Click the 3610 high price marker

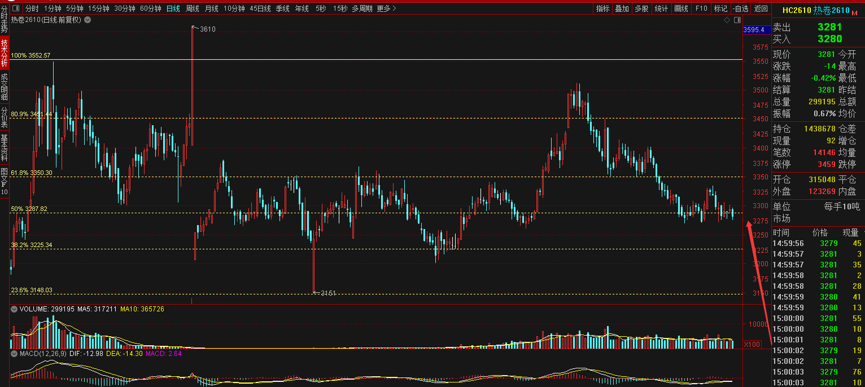pos(207,29)
